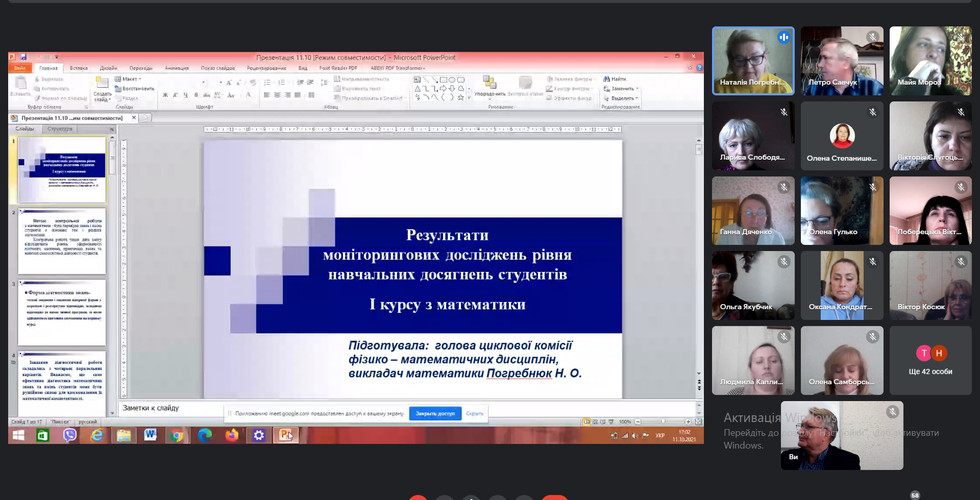Click the Paste (Вставить) icon in ribbon
Viewport: 980px width, 500px height.
(x=20, y=87)
